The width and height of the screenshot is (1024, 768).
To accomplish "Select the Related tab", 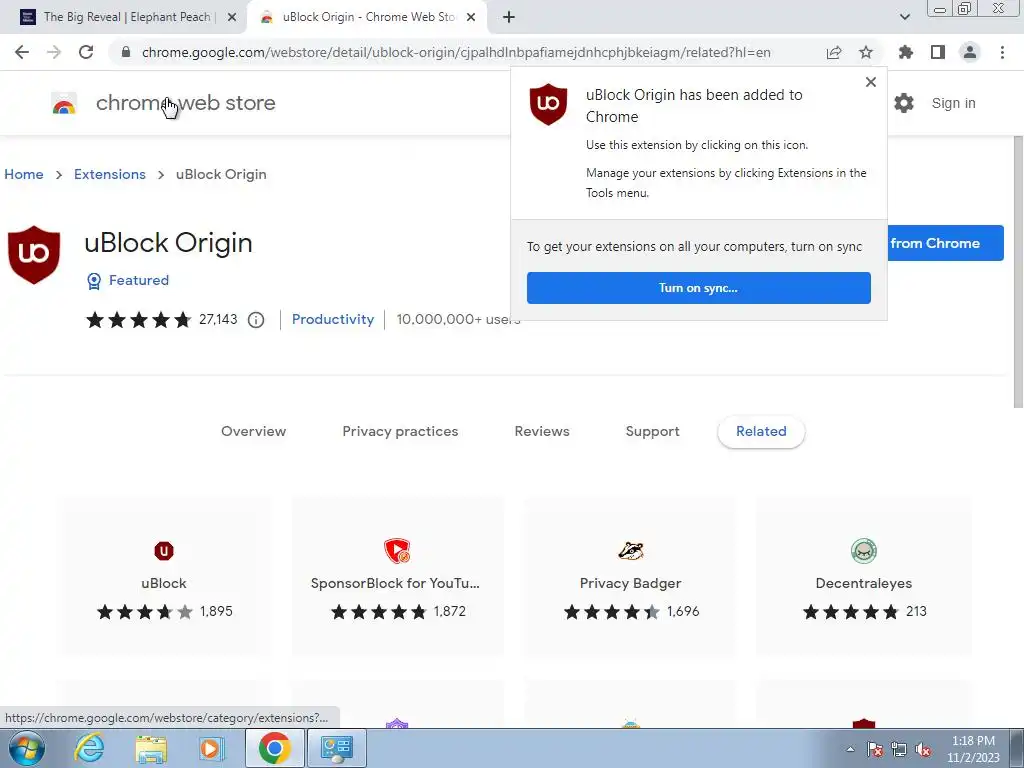I will (761, 431).
